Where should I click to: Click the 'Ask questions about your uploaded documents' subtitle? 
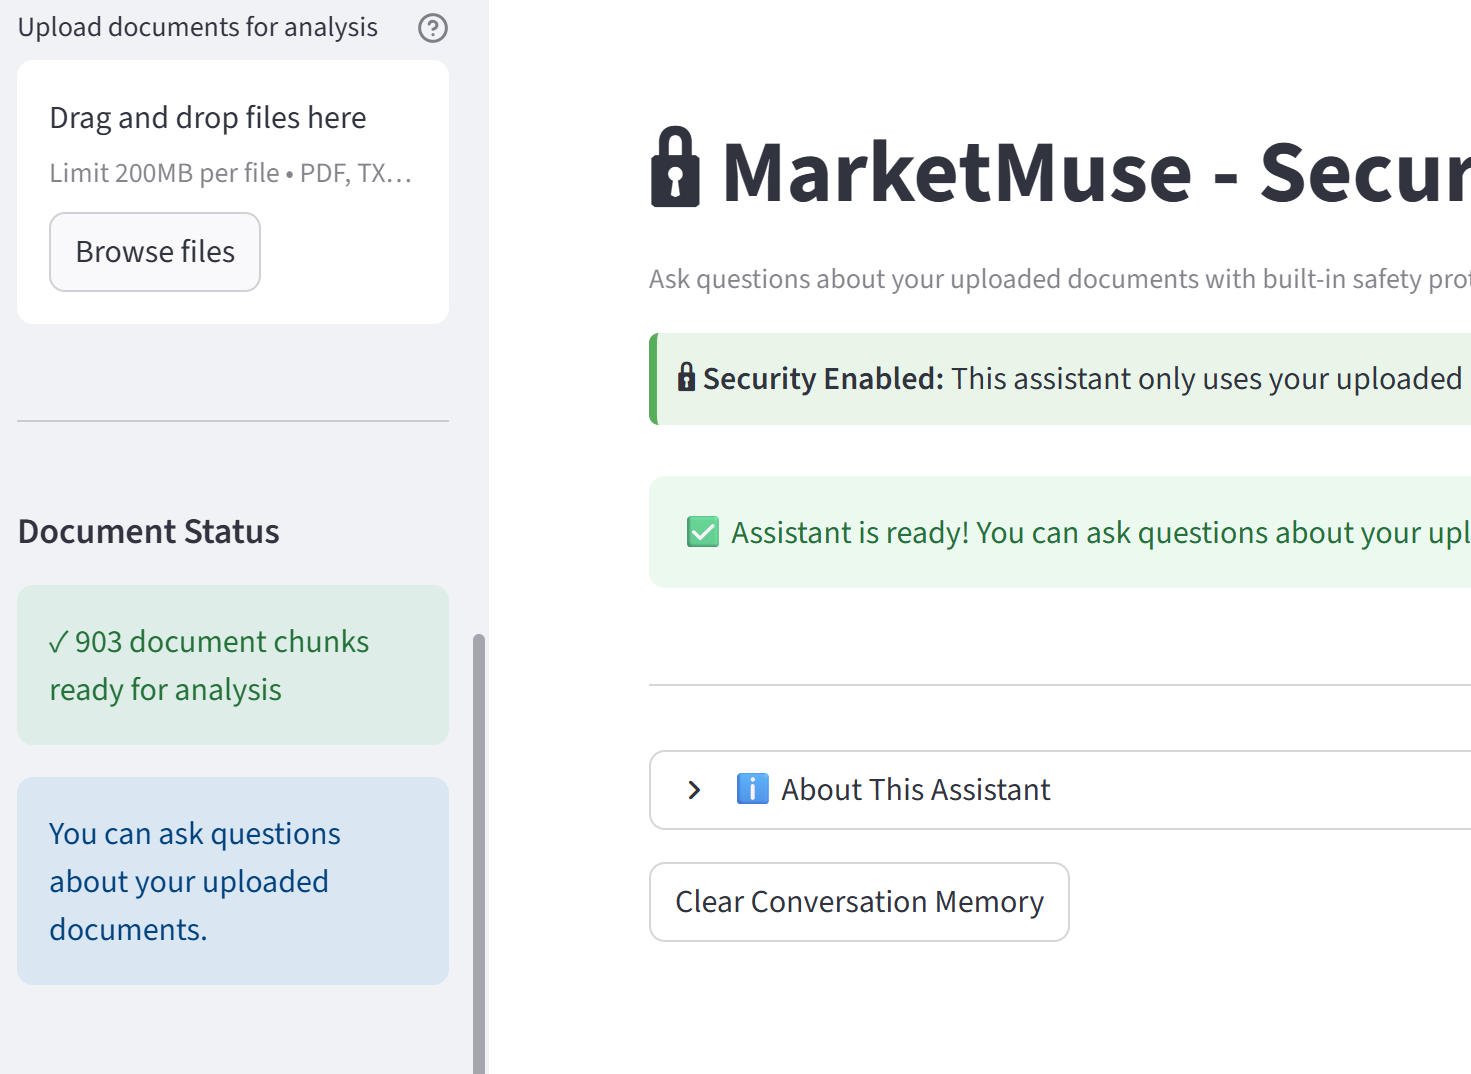click(x=1059, y=279)
